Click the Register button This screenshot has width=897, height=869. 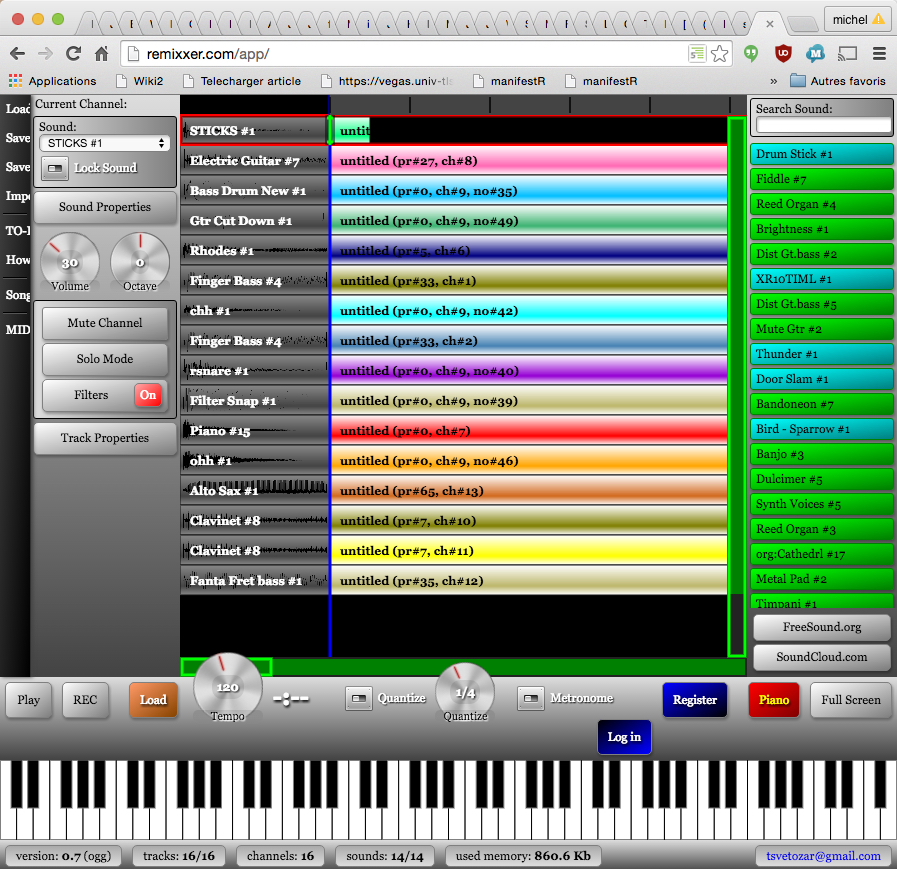694,700
